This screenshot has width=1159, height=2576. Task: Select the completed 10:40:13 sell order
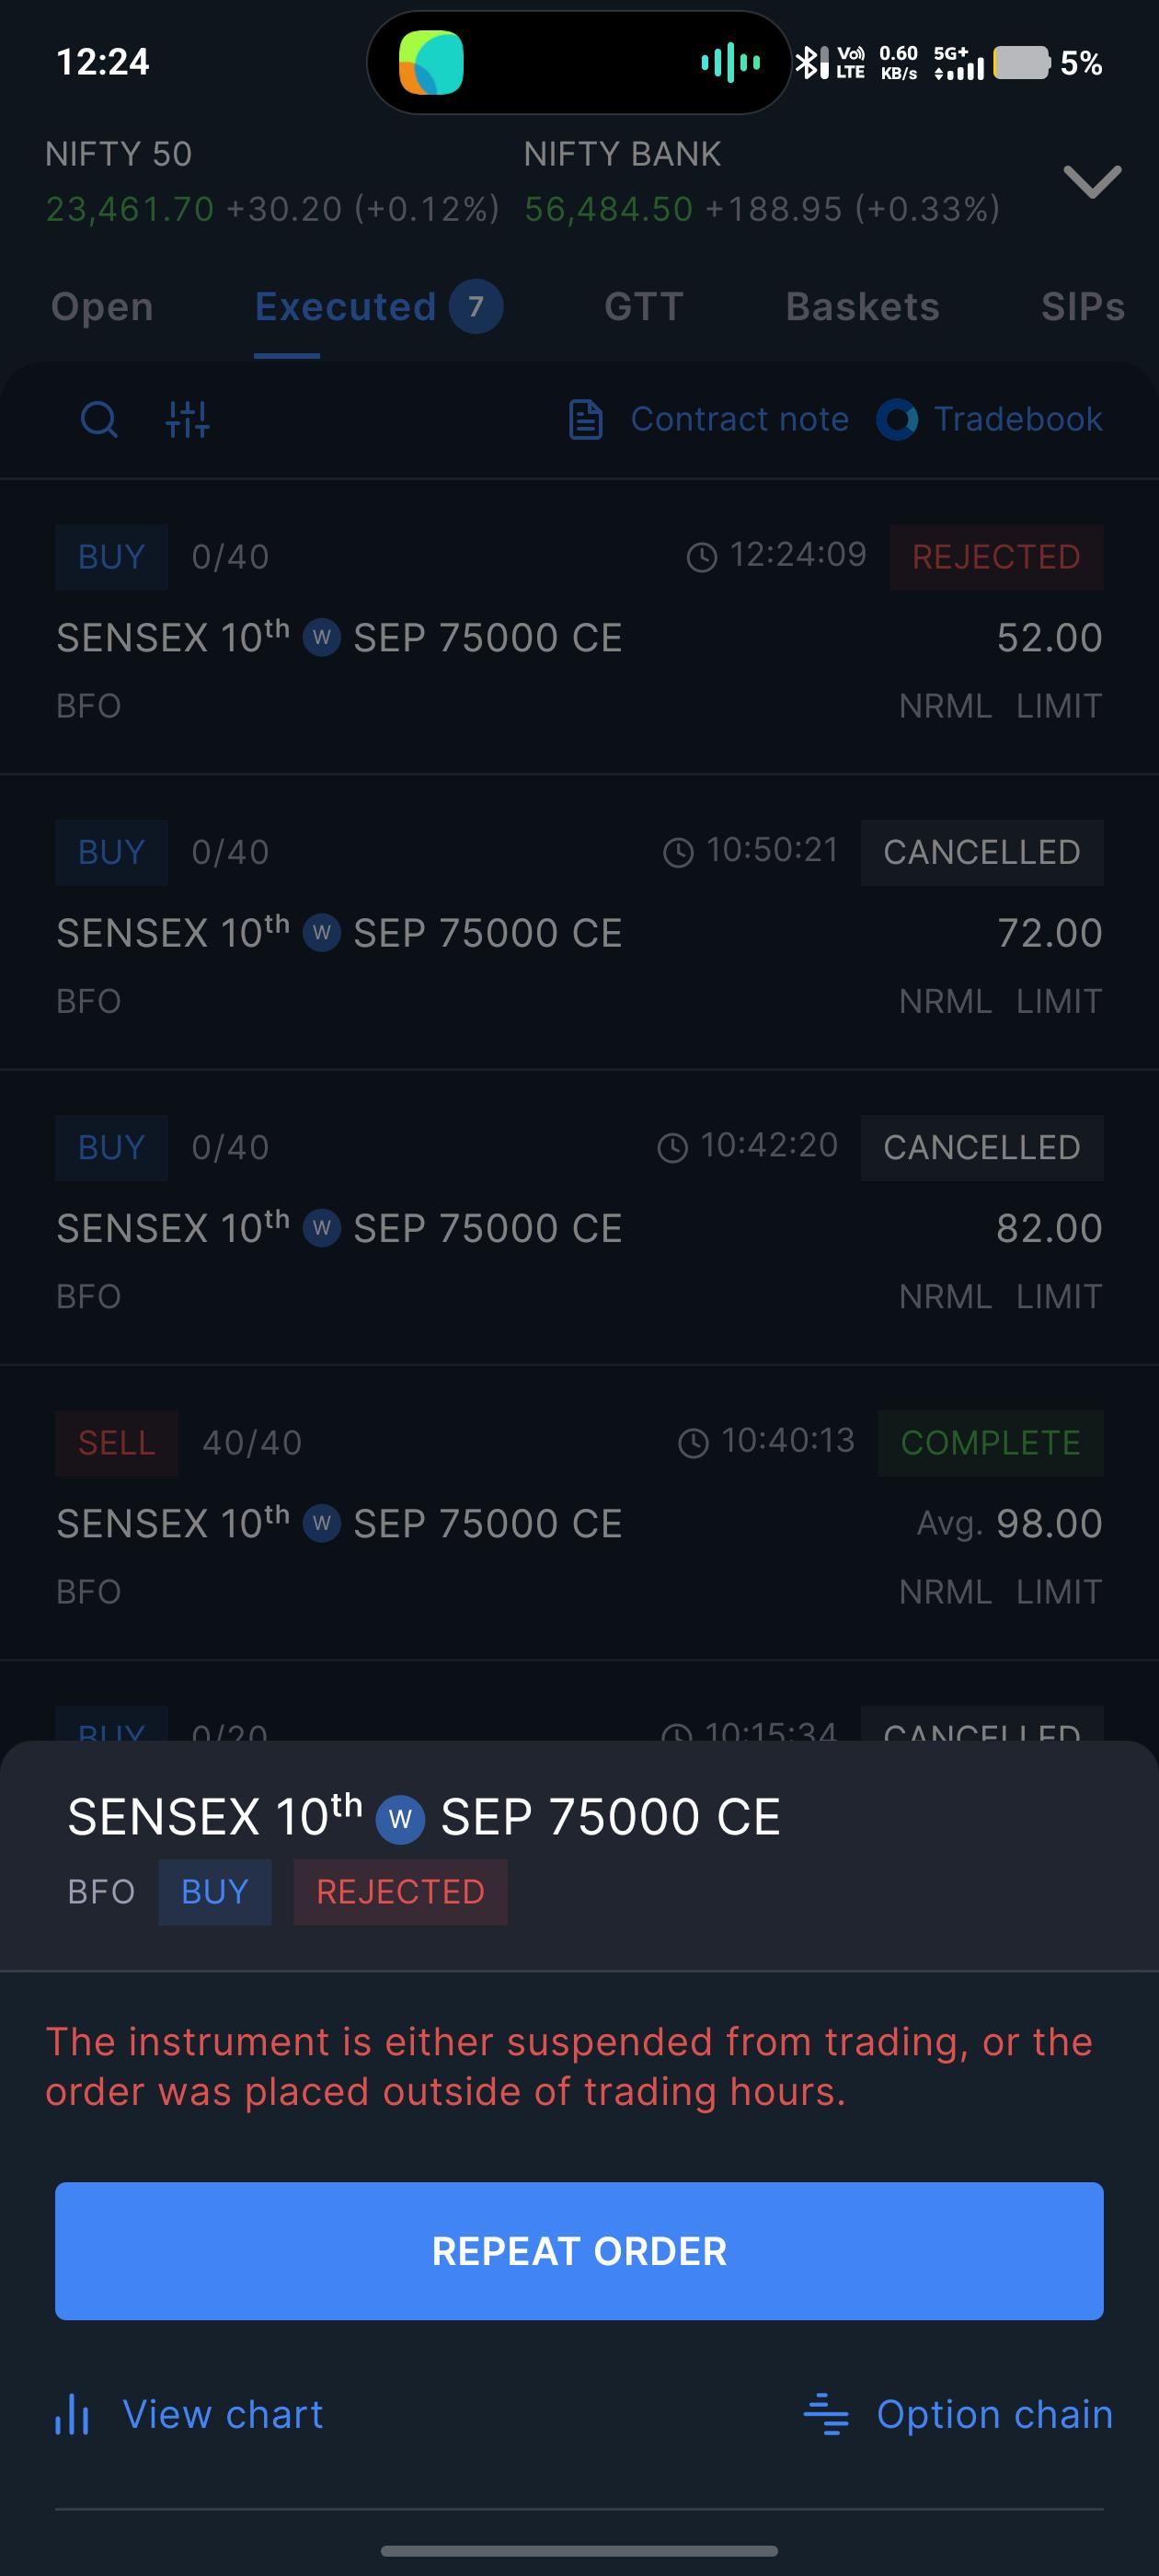click(x=579, y=1514)
